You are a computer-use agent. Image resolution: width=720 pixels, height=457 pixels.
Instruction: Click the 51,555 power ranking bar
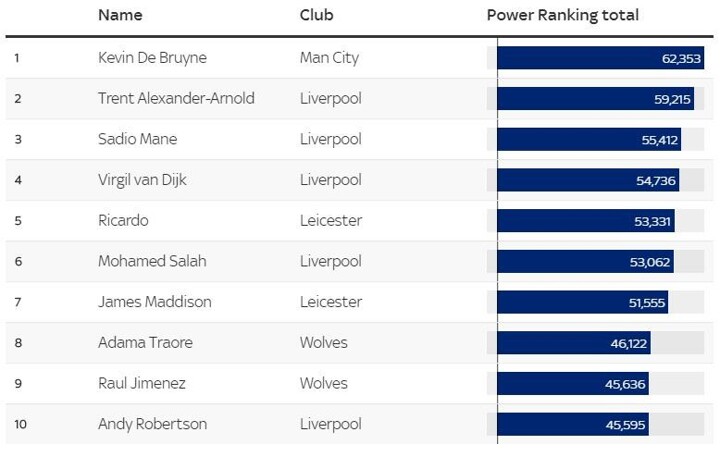pos(582,302)
